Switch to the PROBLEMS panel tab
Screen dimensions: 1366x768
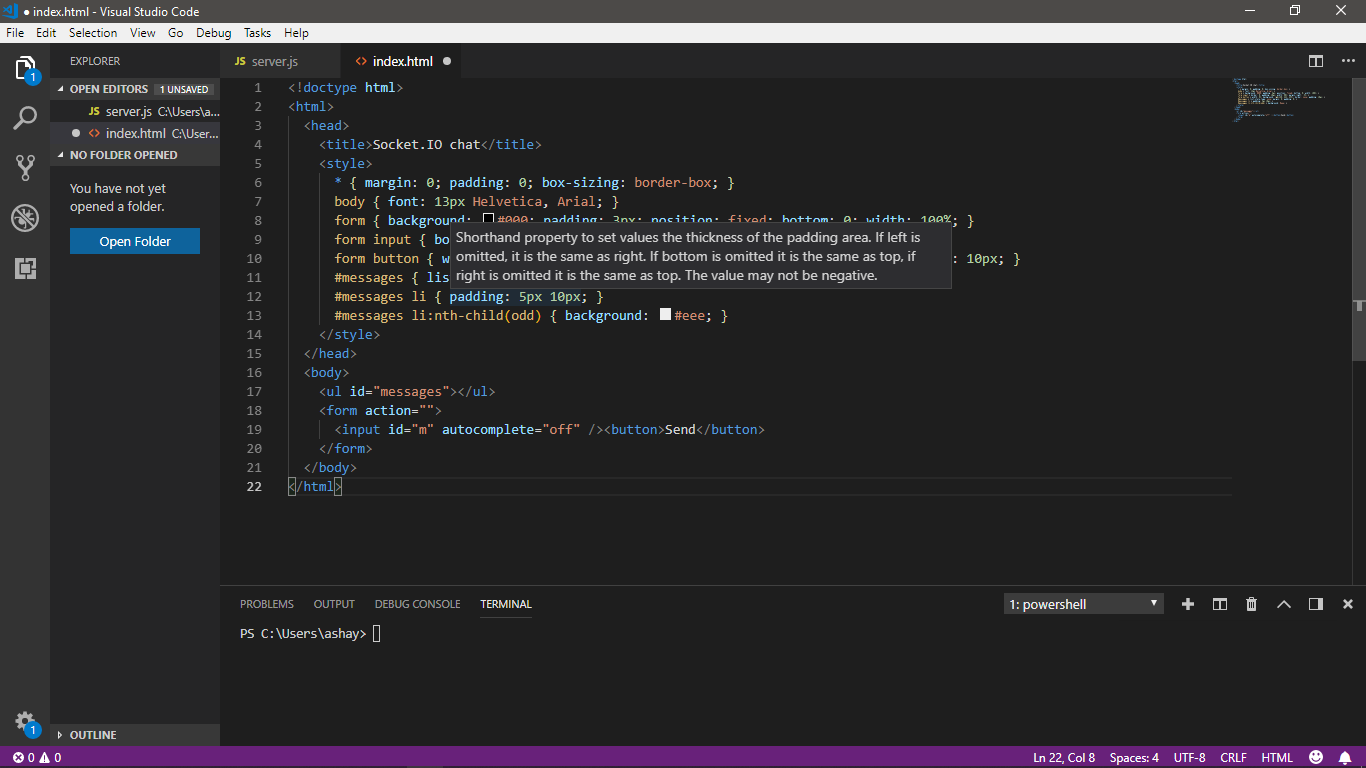(x=266, y=604)
